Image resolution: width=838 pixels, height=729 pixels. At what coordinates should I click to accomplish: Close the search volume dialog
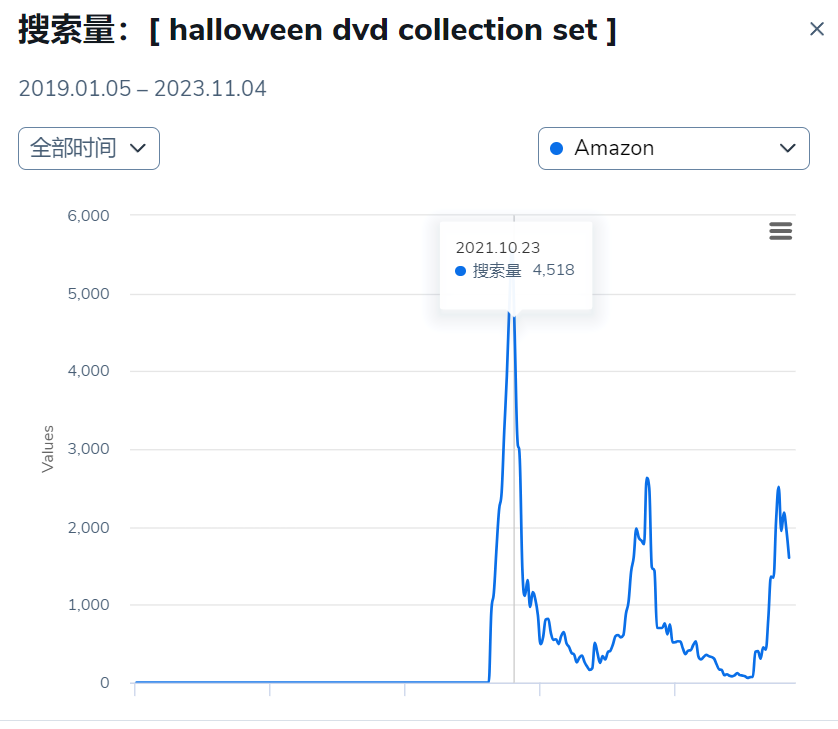click(x=817, y=29)
